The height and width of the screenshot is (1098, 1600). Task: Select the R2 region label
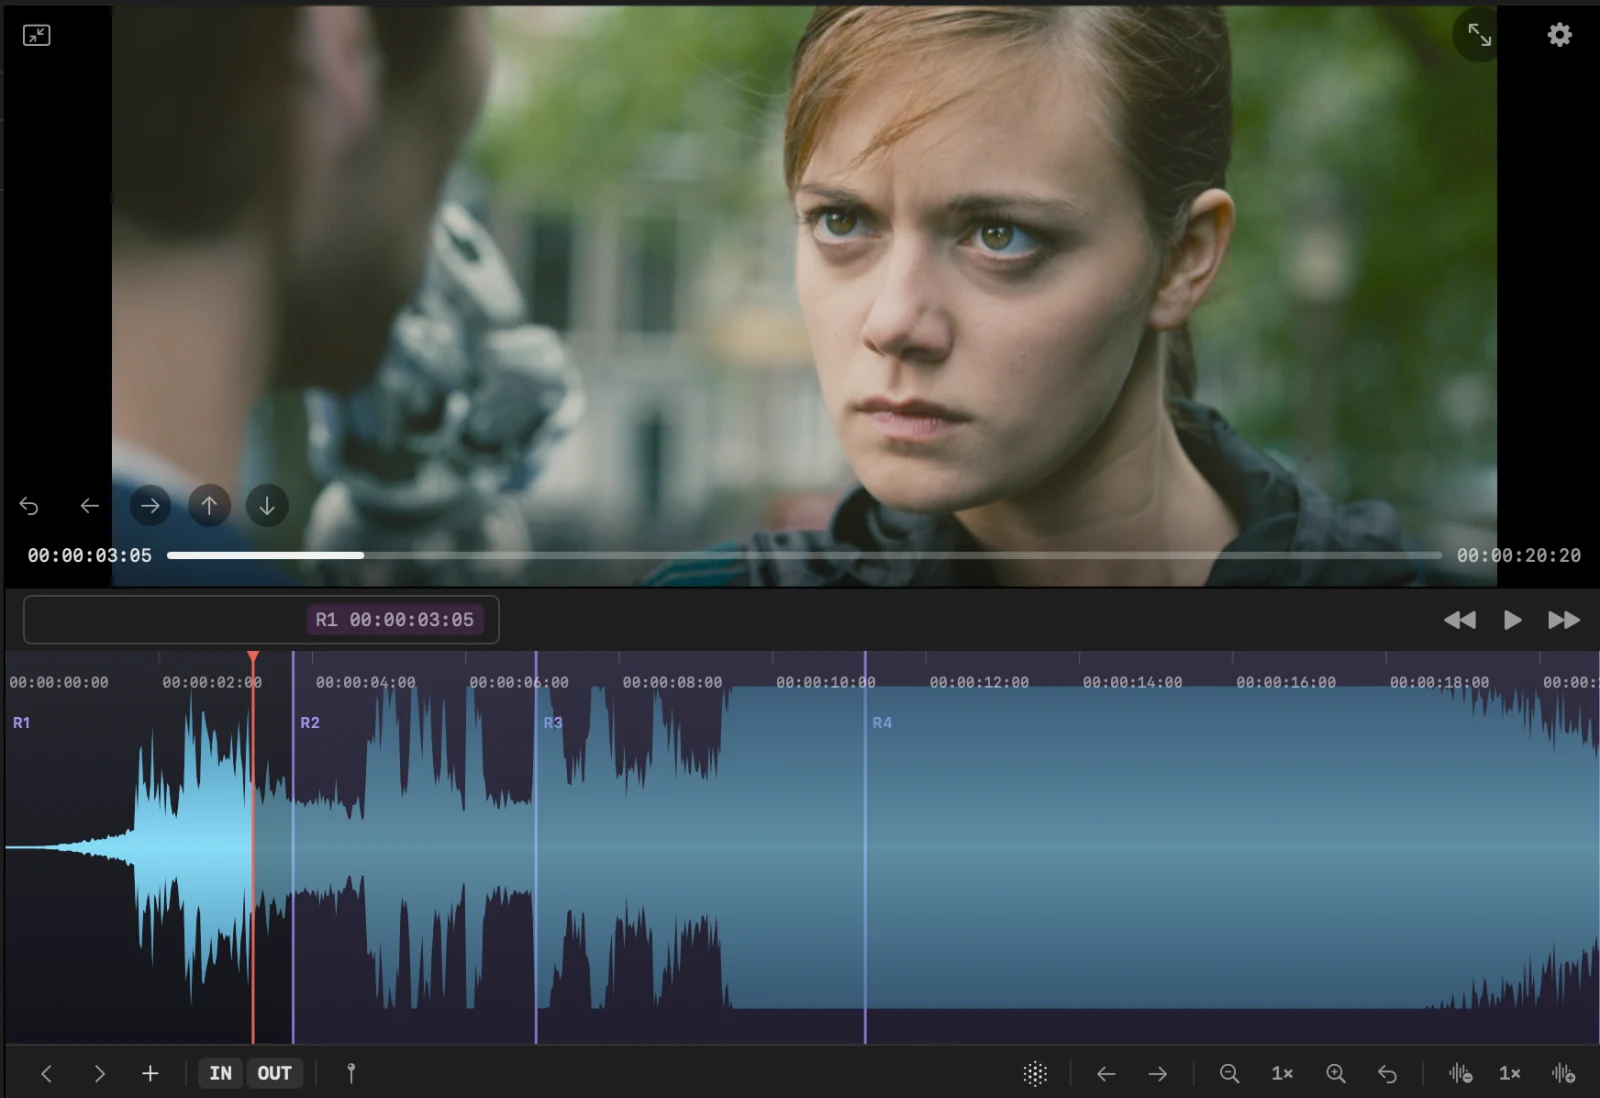point(310,722)
